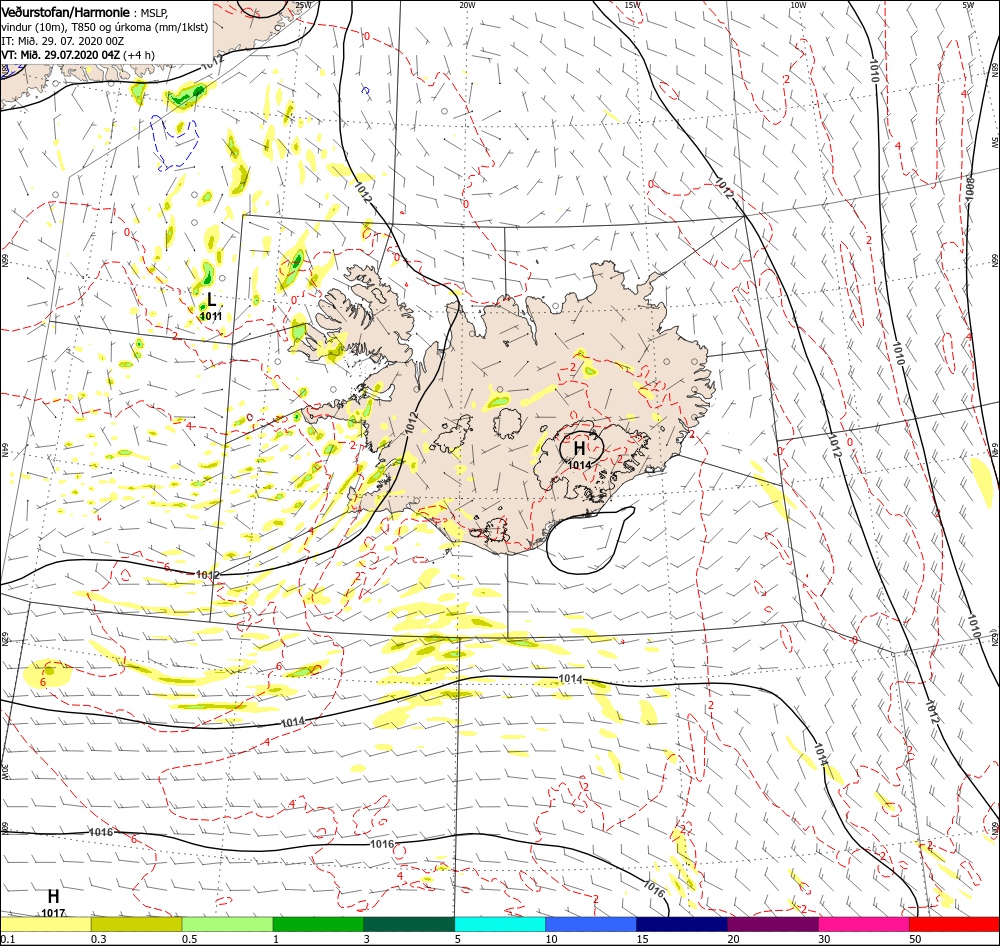Click the '10W' longitude label
Screen dimensions: 1000x946
[798, 5]
